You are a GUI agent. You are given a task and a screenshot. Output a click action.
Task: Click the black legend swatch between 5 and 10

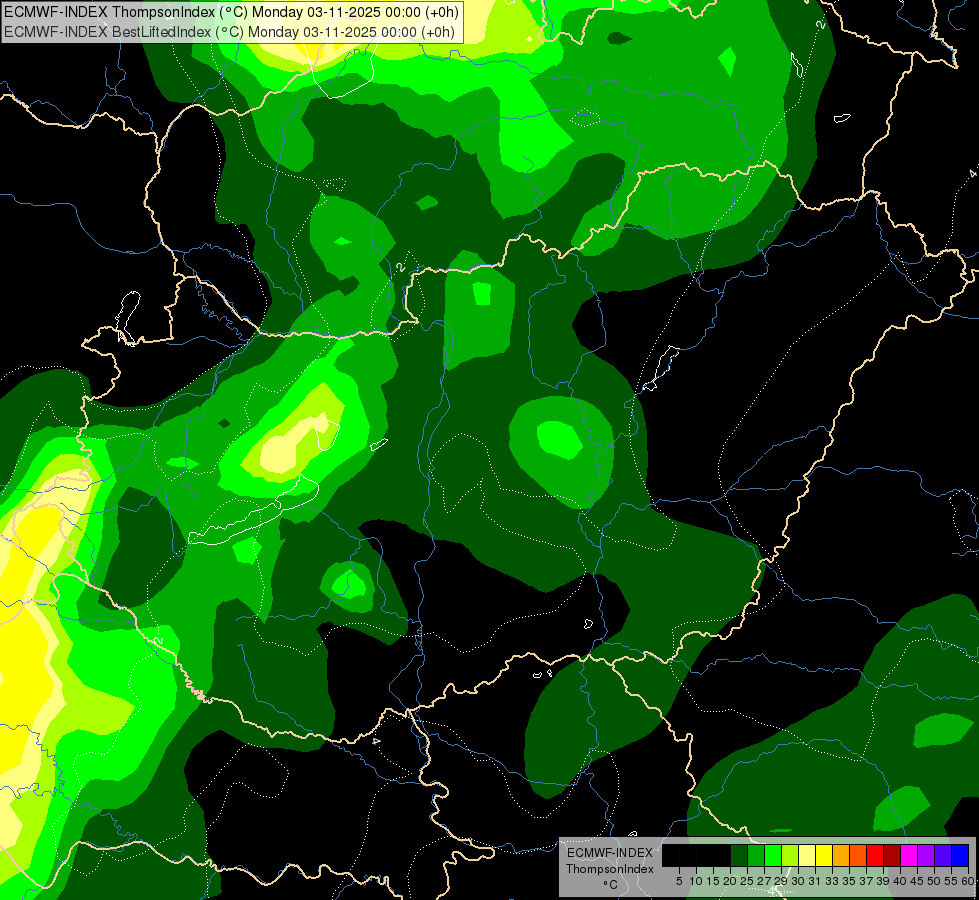click(688, 855)
